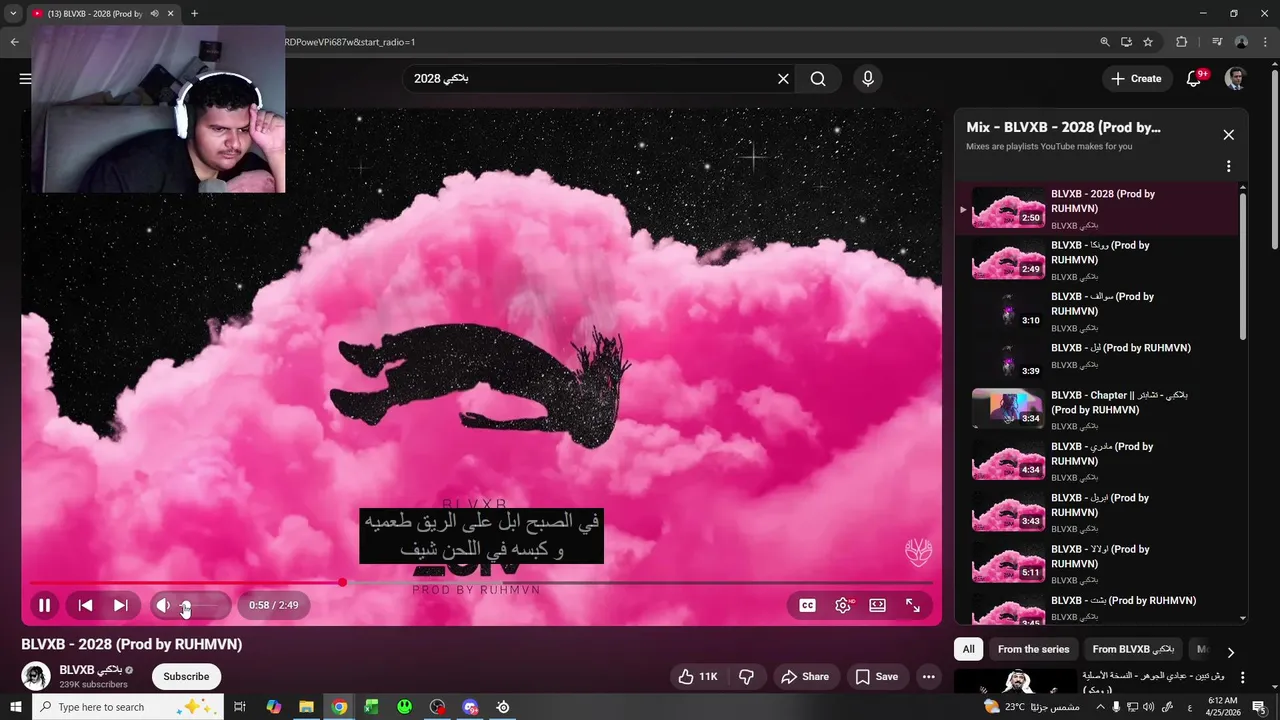Open Task View on the taskbar
The image size is (1280, 720).
240,707
